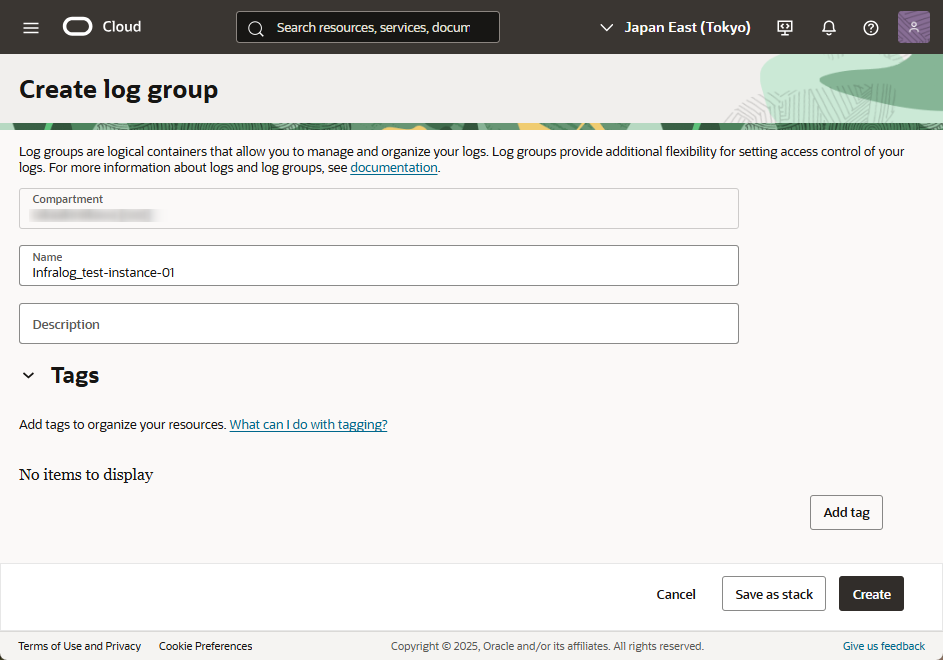Viewport: 943px width, 660px height.
Task: Open "What can I do with tagging?" link
Action: pos(308,425)
